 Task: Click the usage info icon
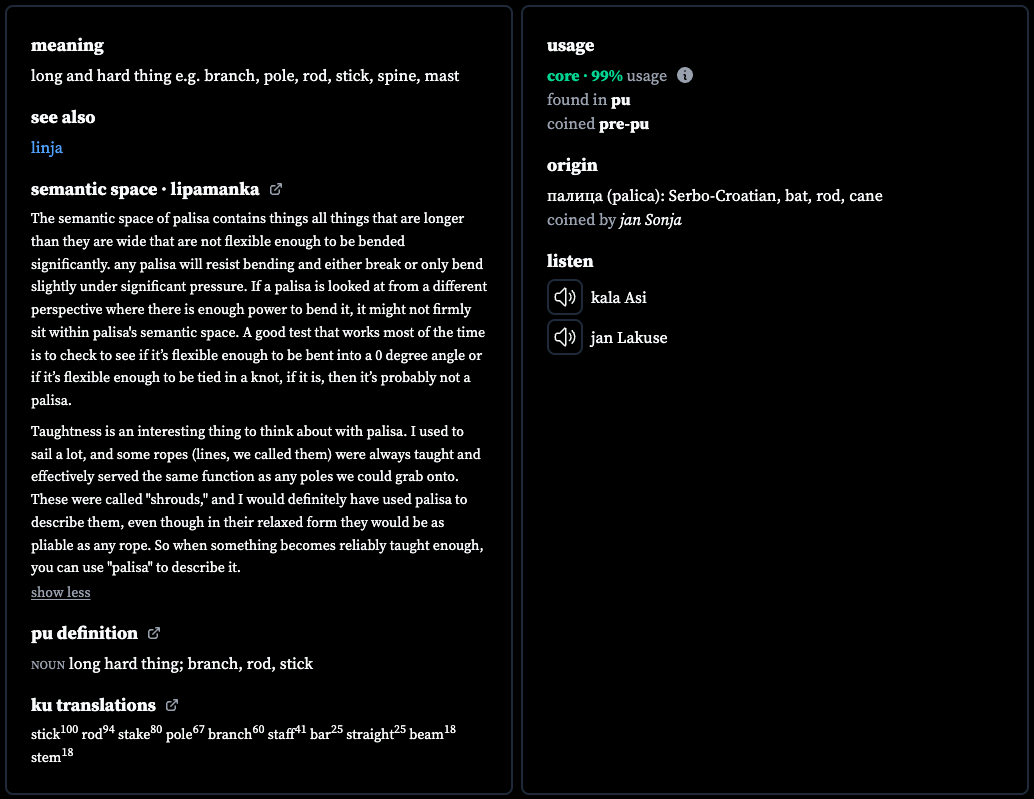coord(684,75)
